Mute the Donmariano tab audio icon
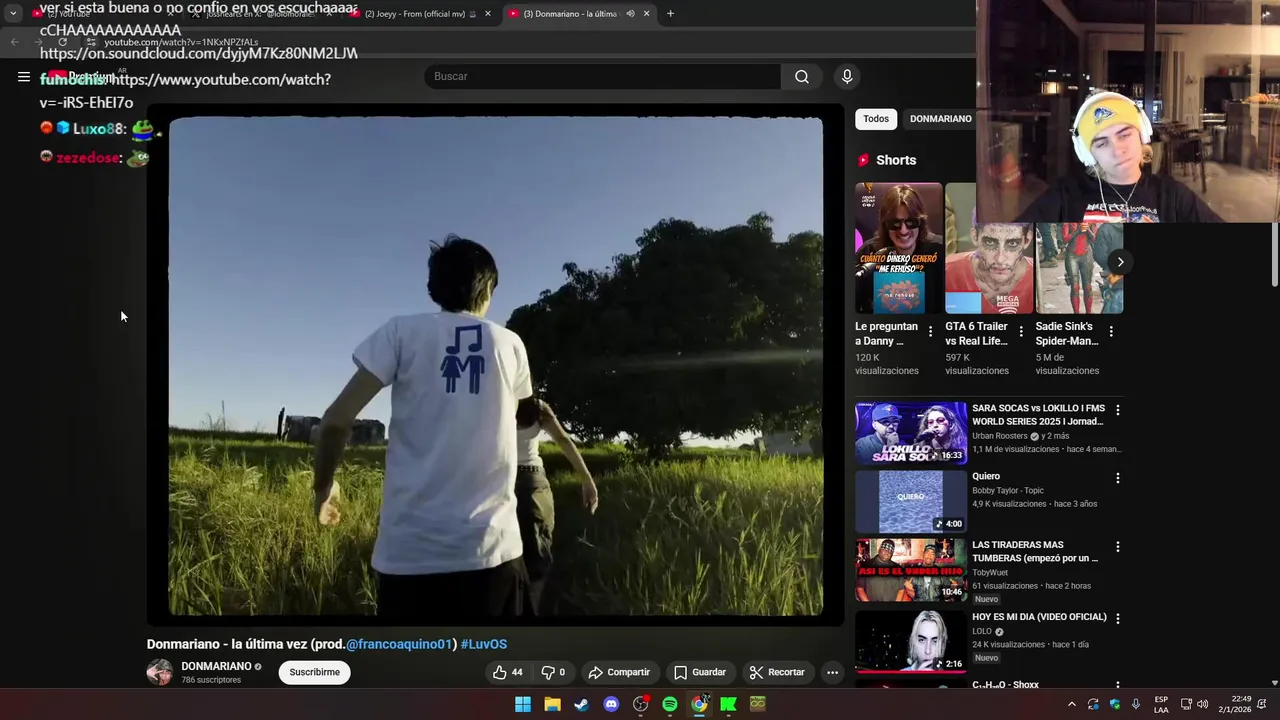The image size is (1280, 720). click(x=630, y=14)
